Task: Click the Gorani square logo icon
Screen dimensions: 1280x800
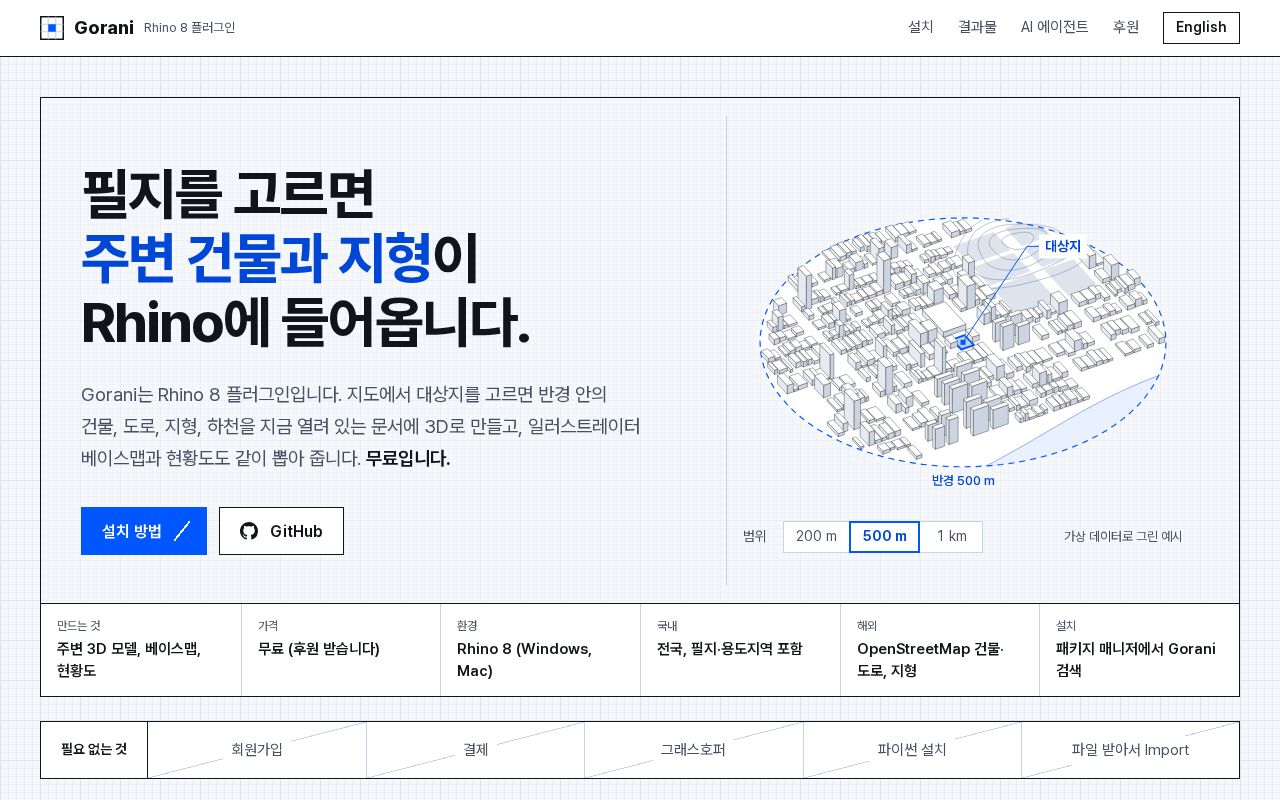Action: click(52, 28)
